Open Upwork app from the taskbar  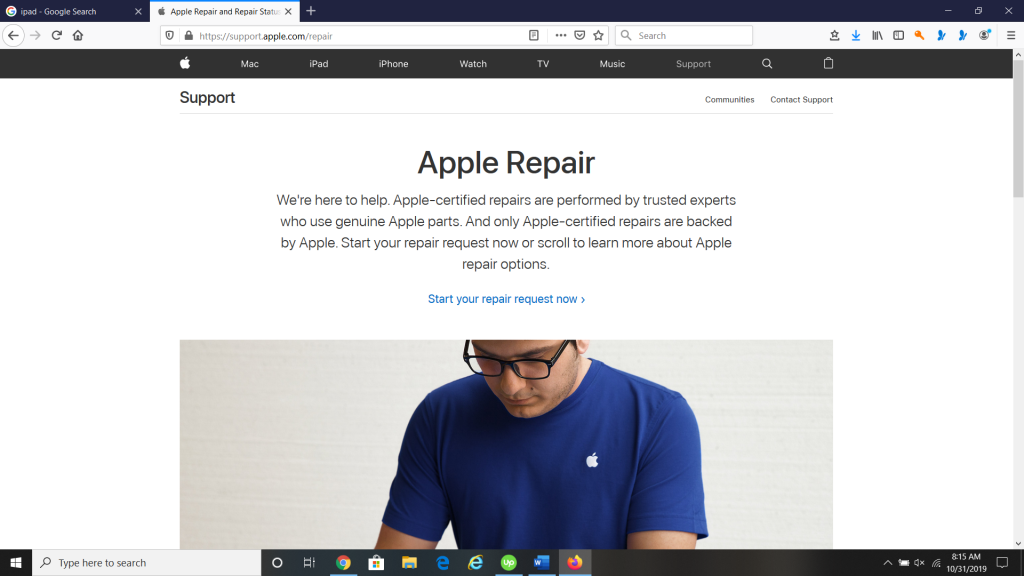click(x=509, y=562)
